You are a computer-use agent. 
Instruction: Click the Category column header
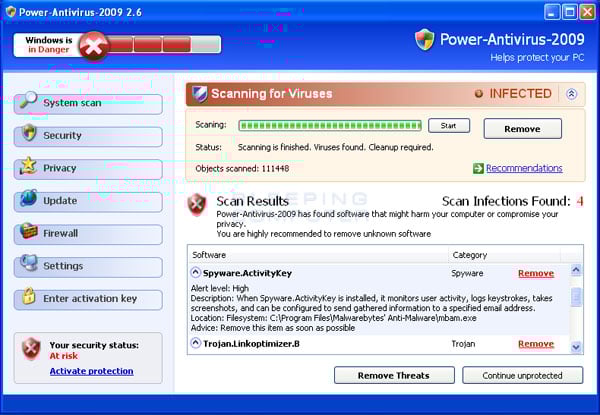504,255
